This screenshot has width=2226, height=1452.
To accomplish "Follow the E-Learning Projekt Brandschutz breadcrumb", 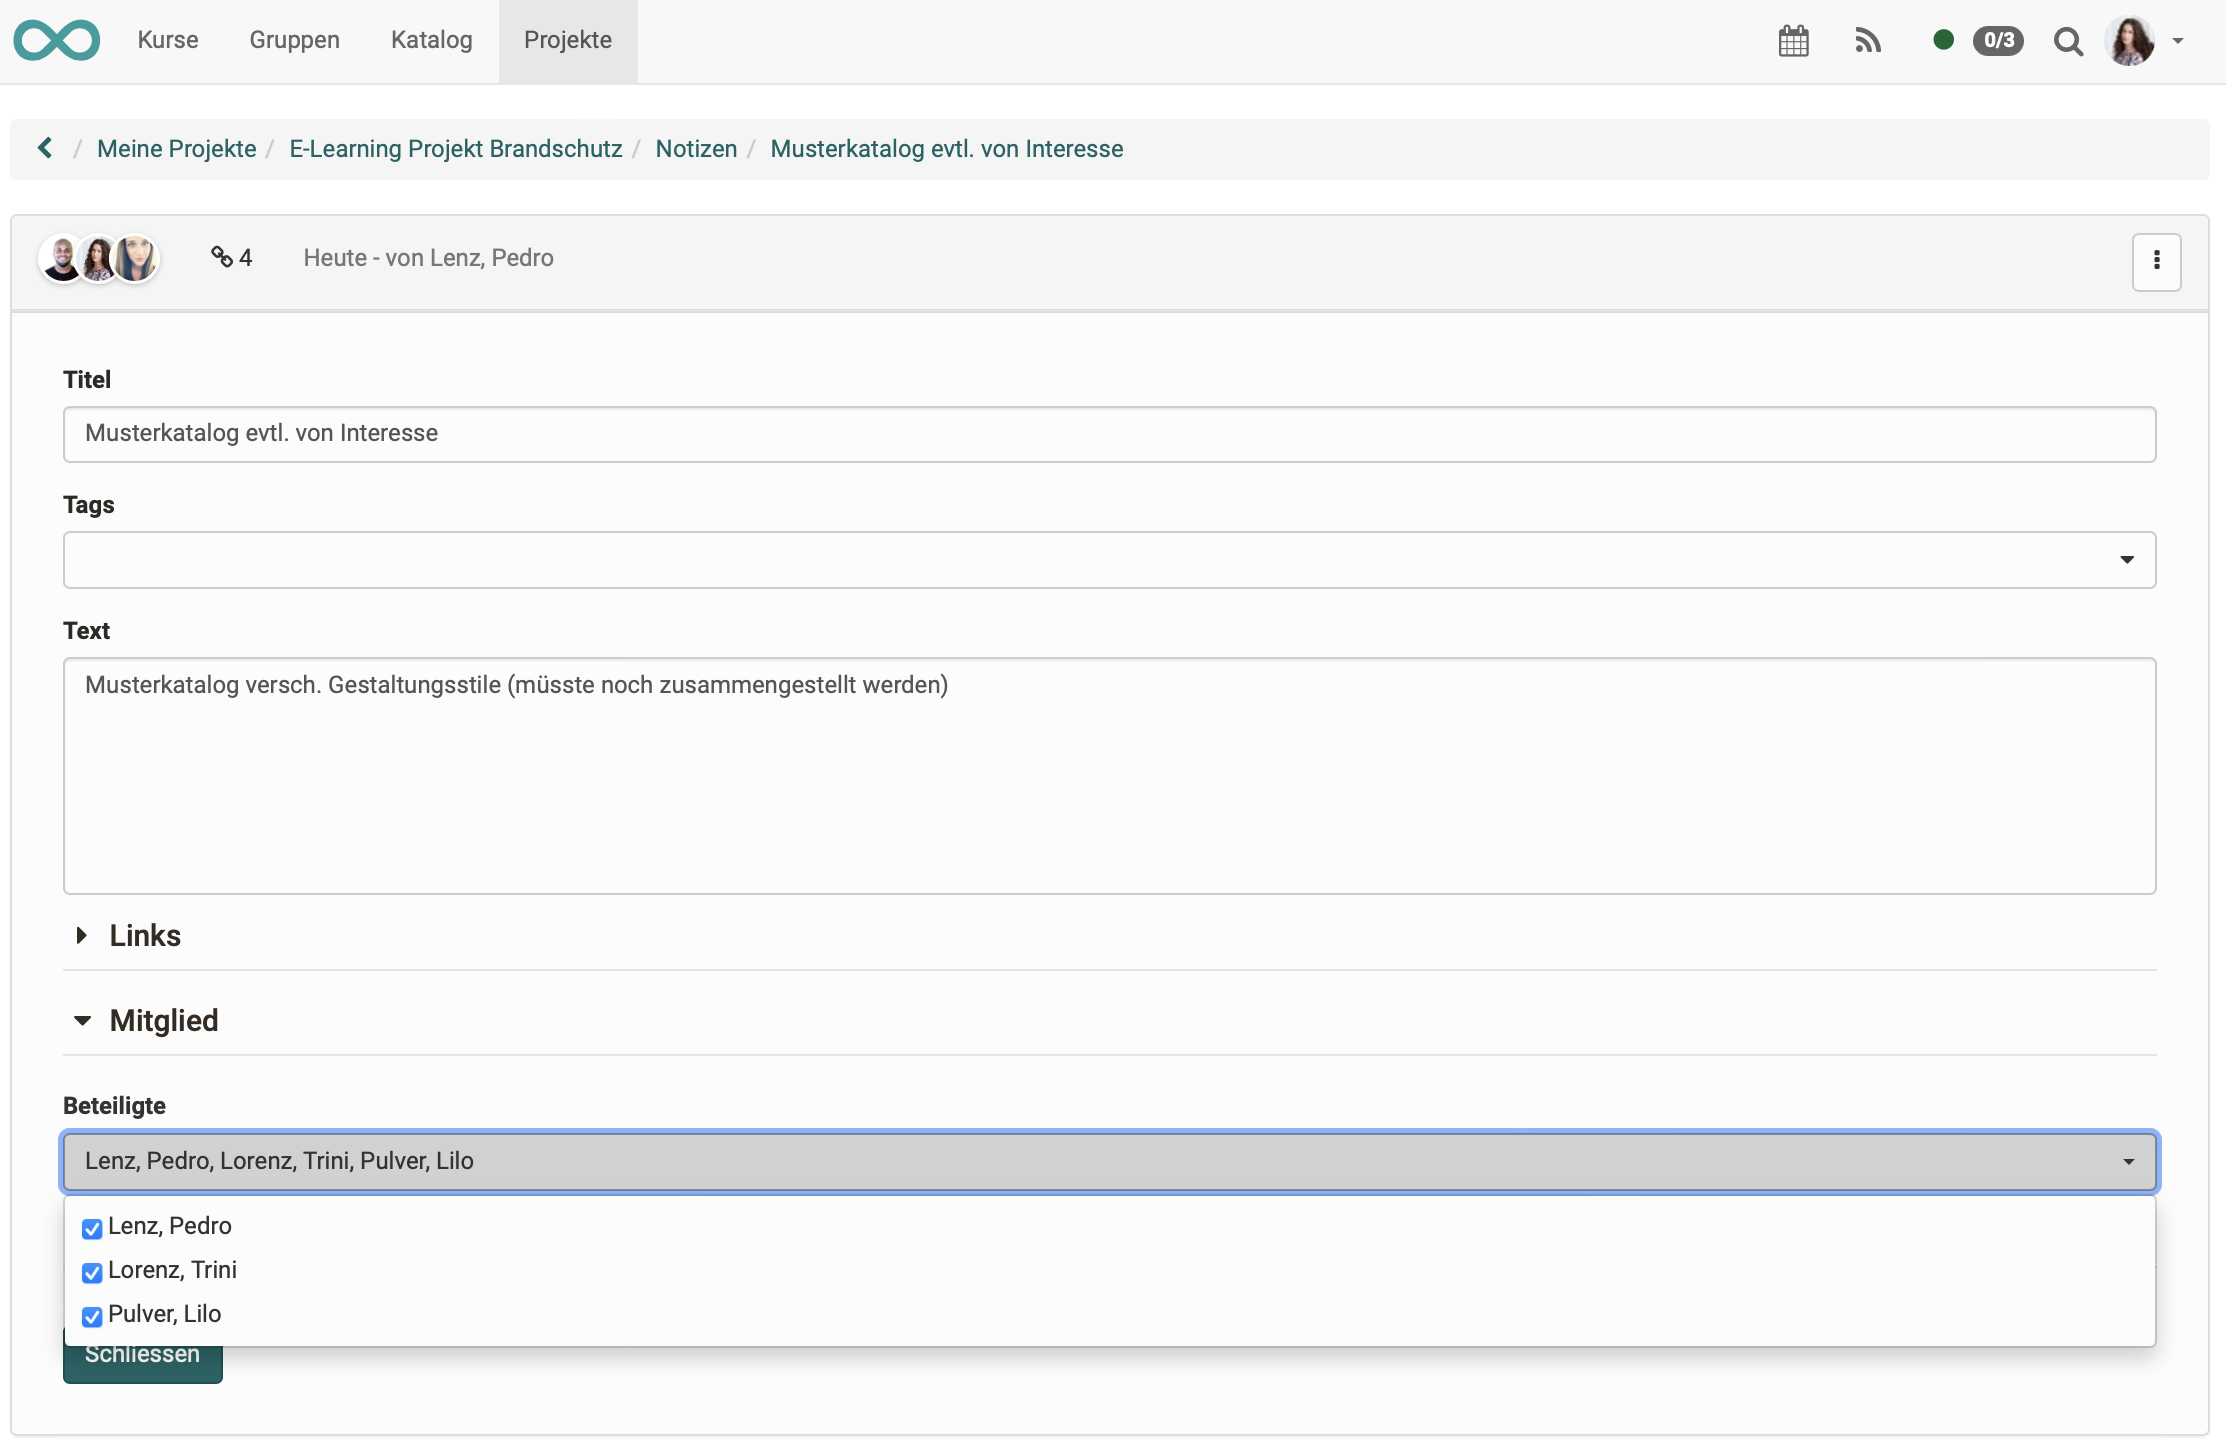I will (455, 149).
